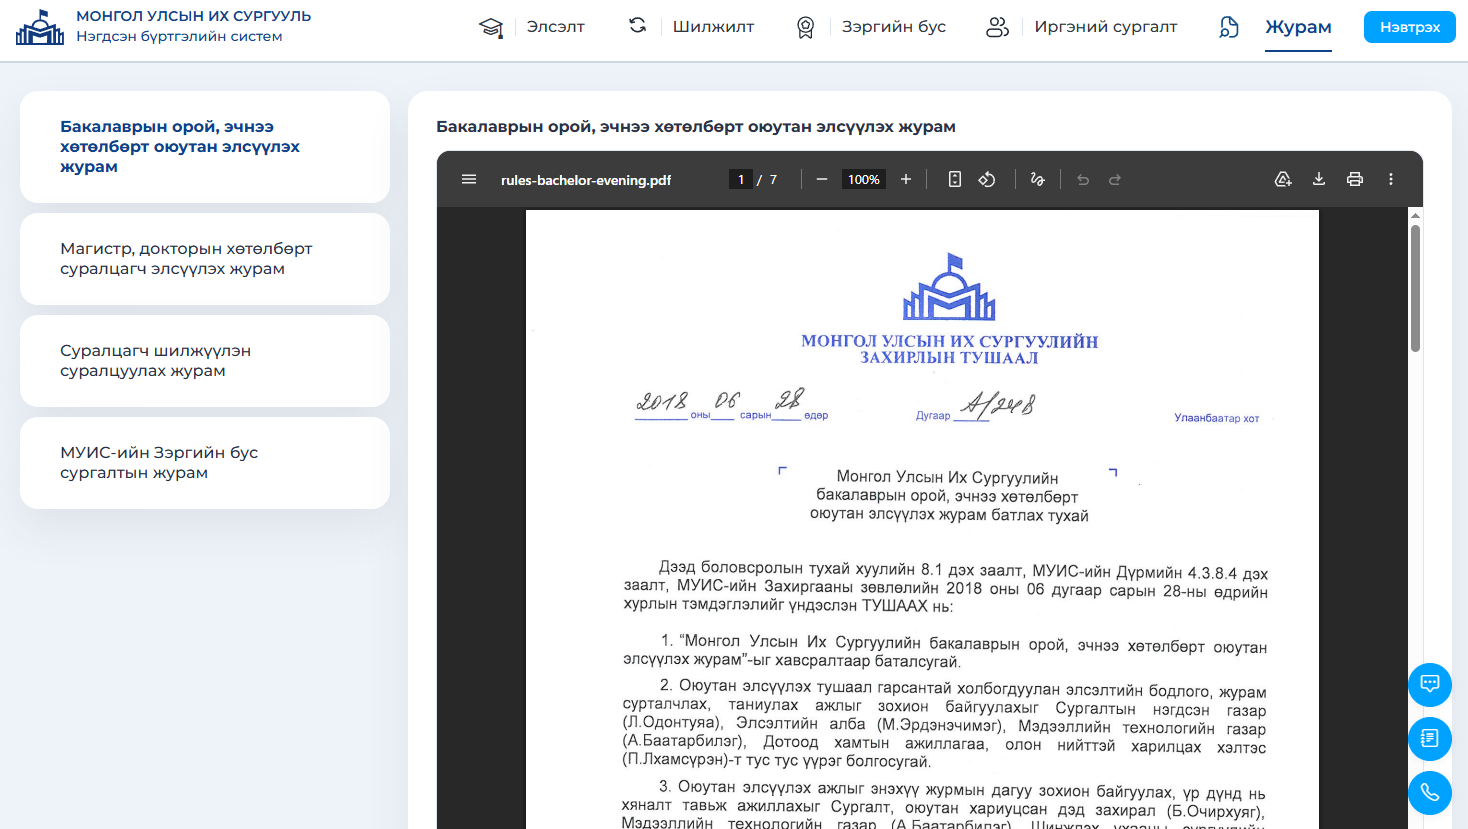
Task: Select Бакалаврын орой, эчнээ хөтөлбөрт журам card
Action: pos(205,147)
